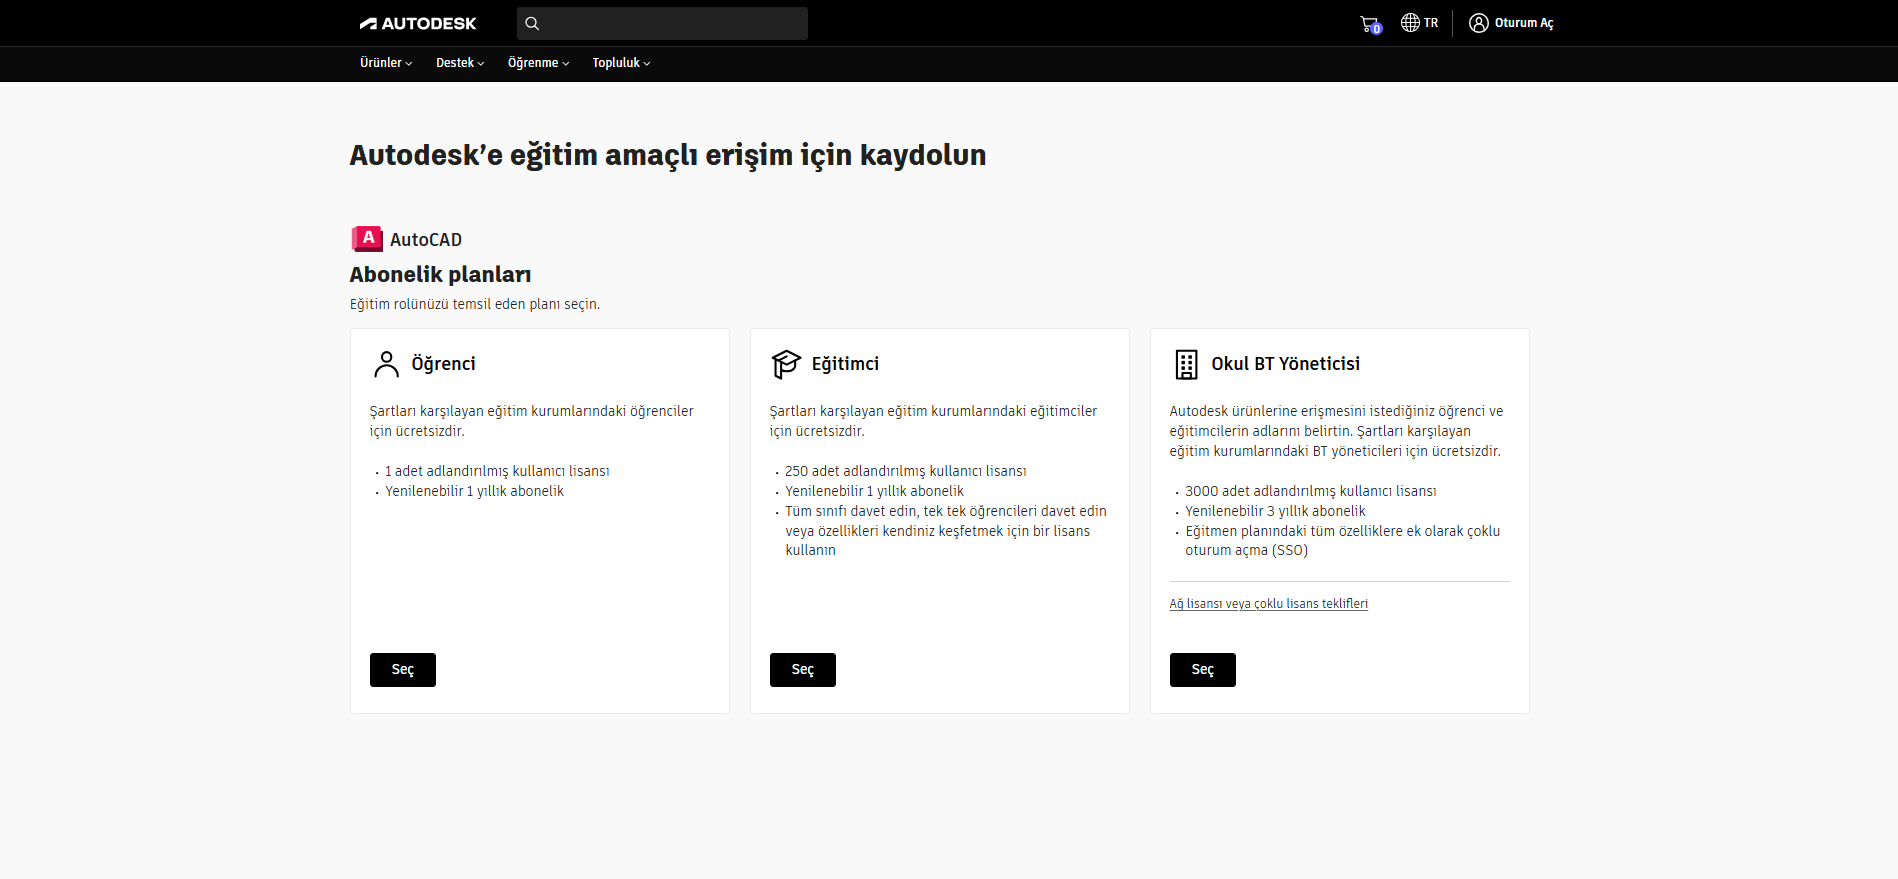
Task: Click the Eğitimci graduation cap icon
Action: point(786,364)
